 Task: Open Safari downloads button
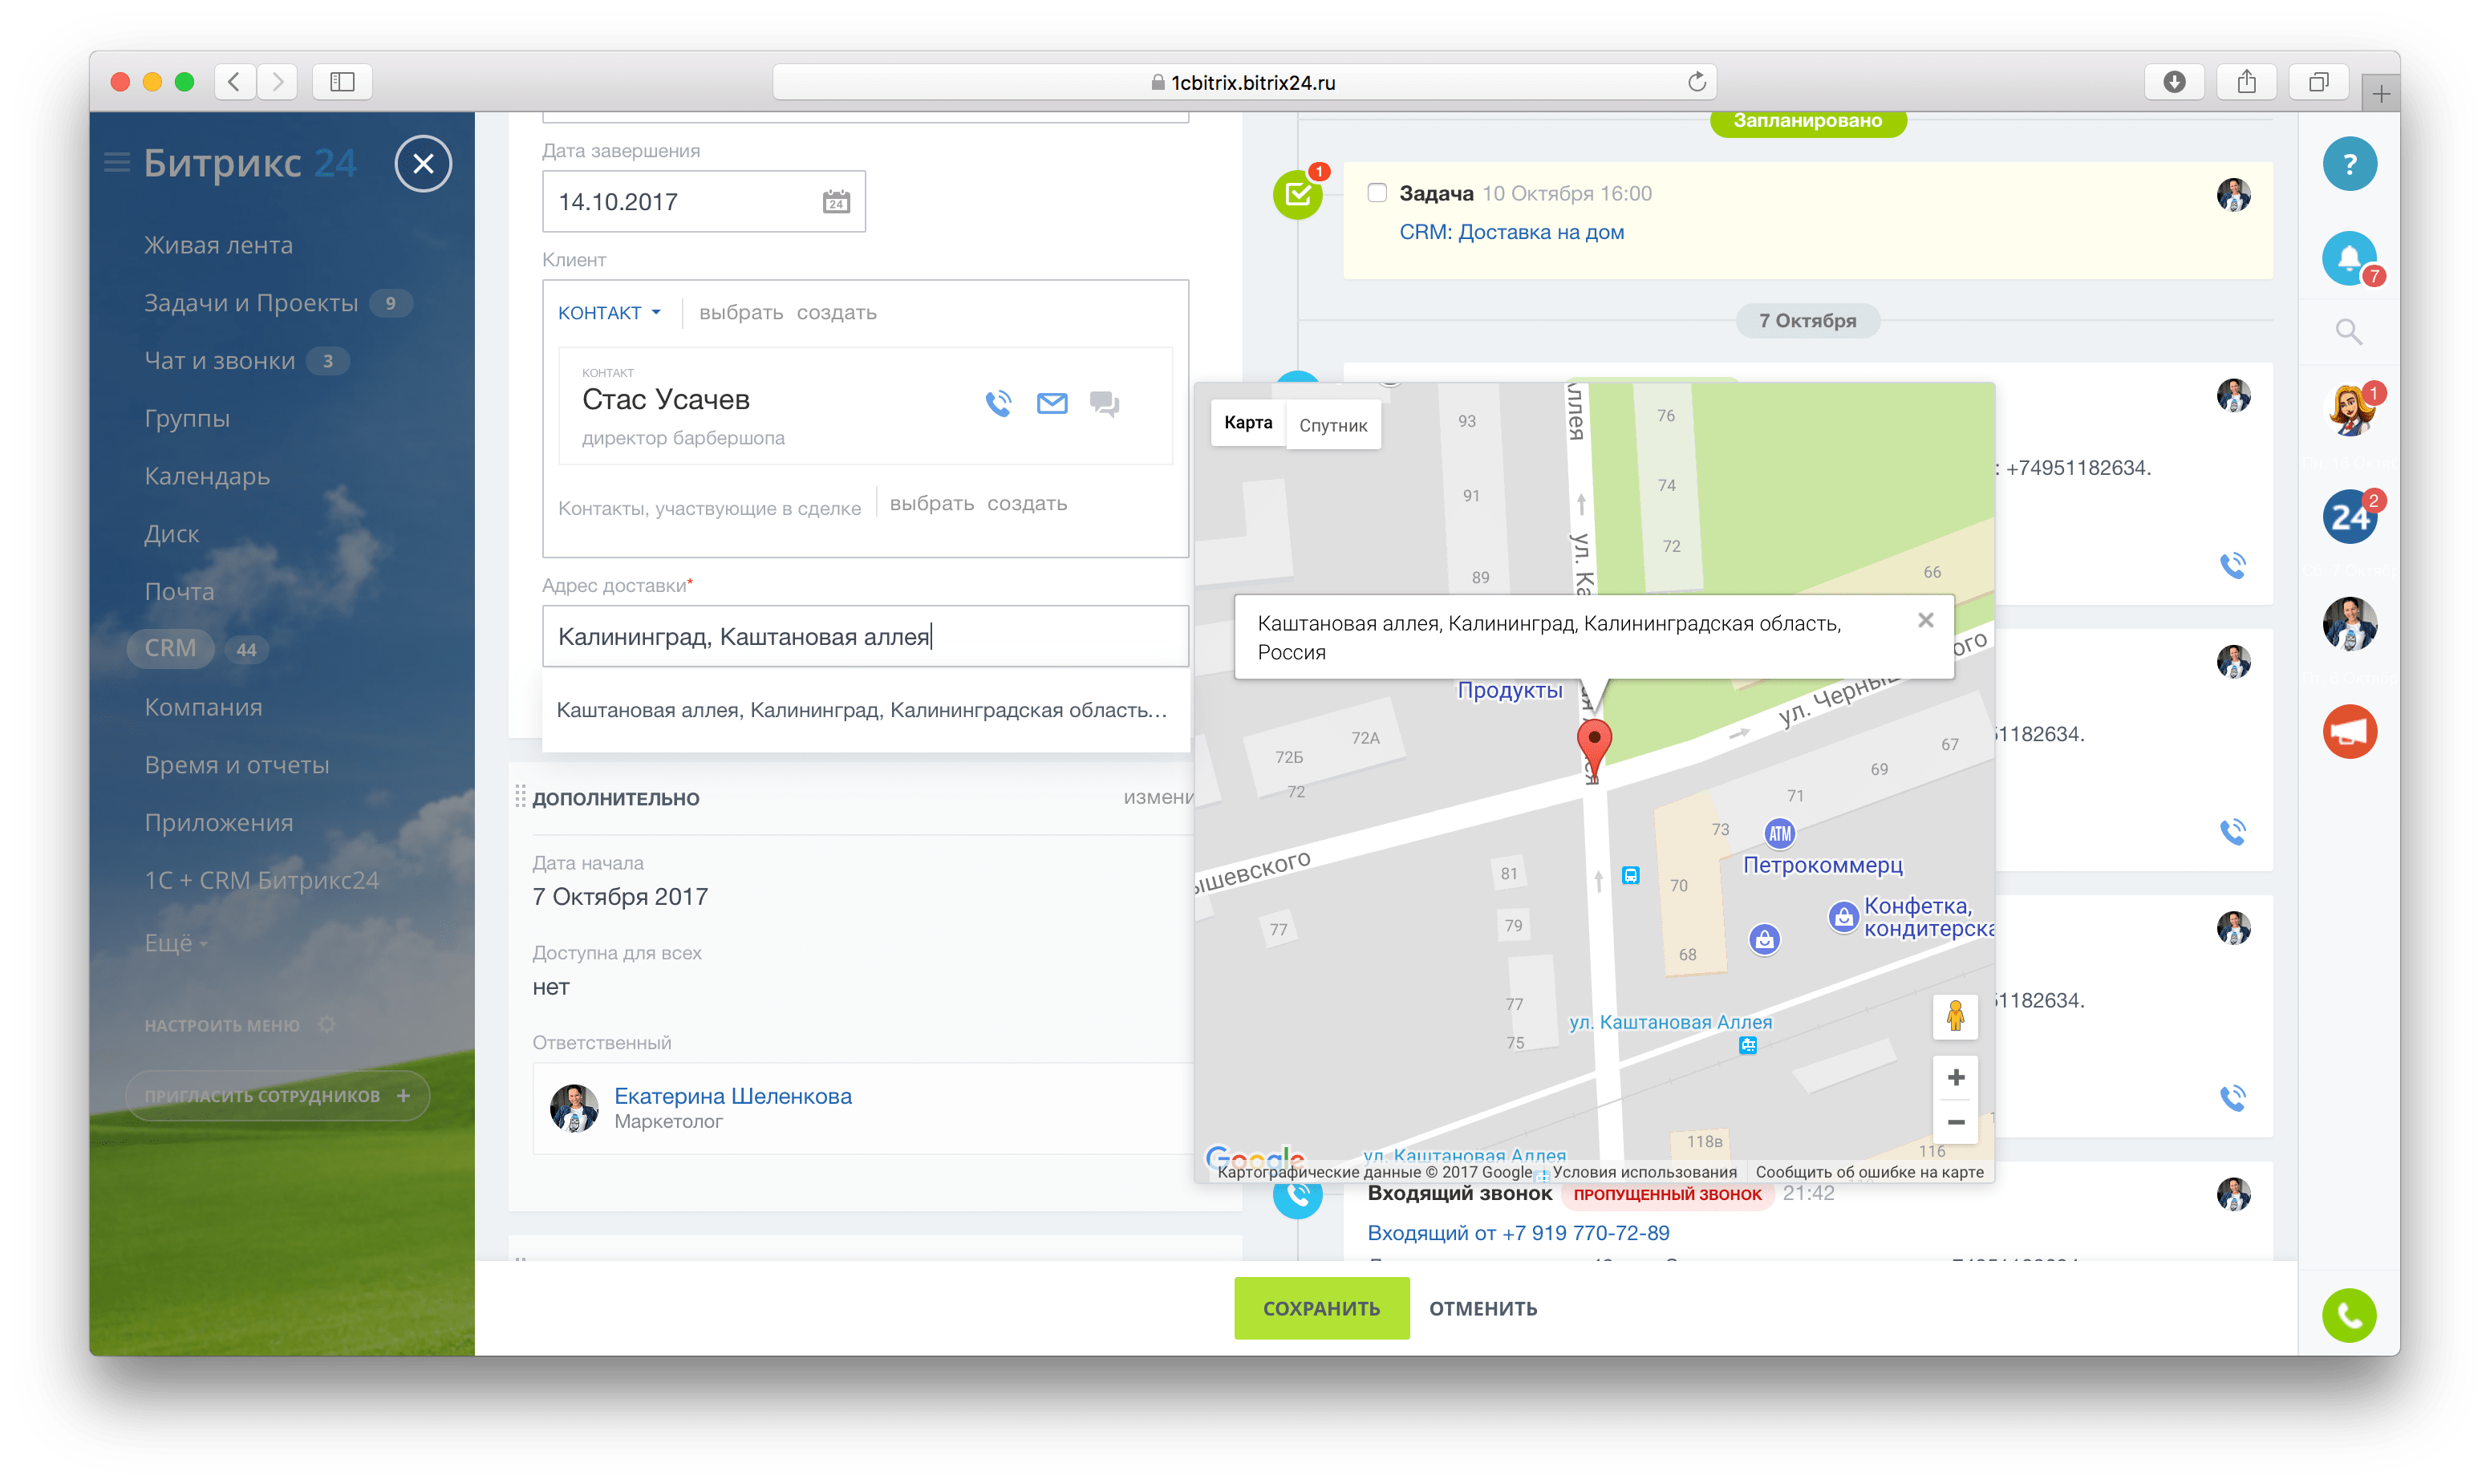pos(2174,82)
